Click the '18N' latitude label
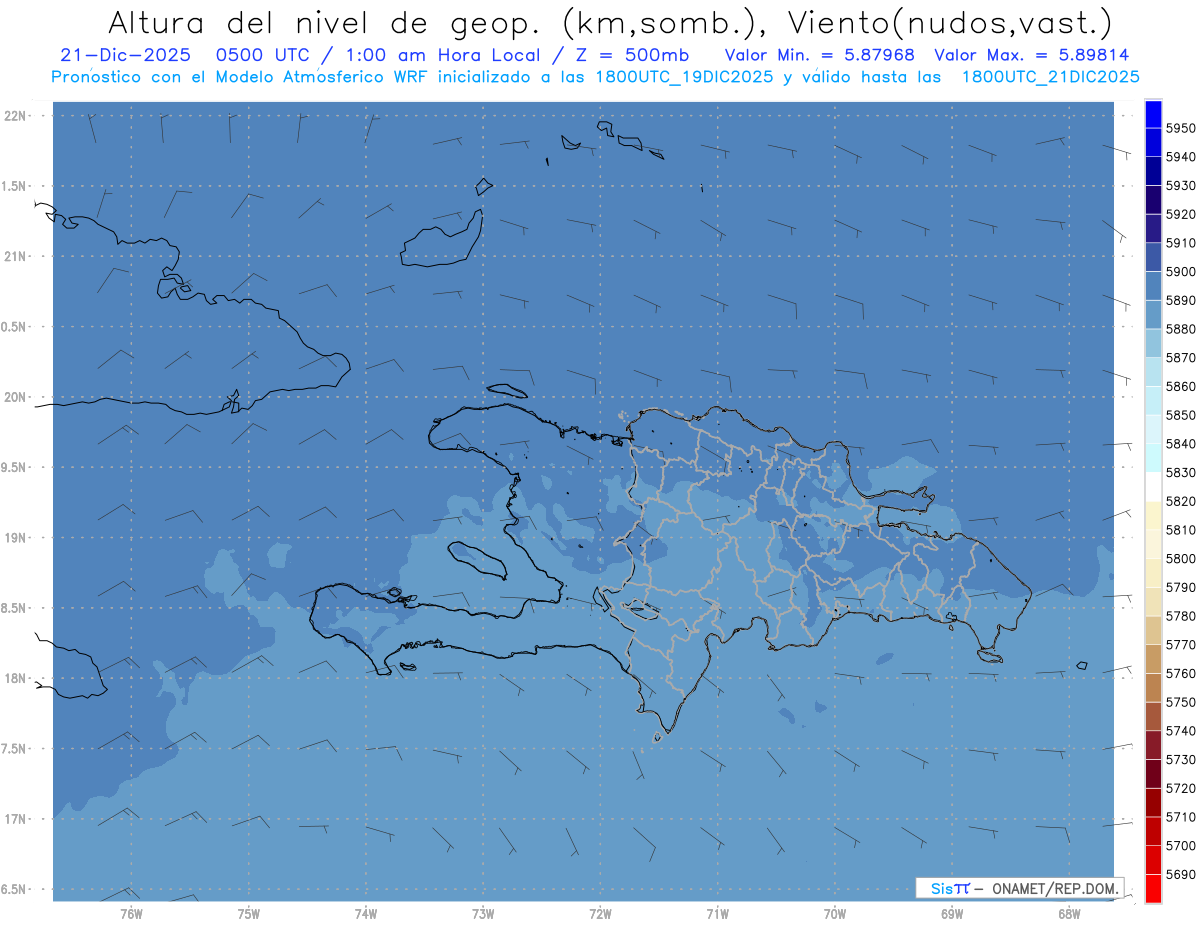This screenshot has width=1200, height=927. 15,679
